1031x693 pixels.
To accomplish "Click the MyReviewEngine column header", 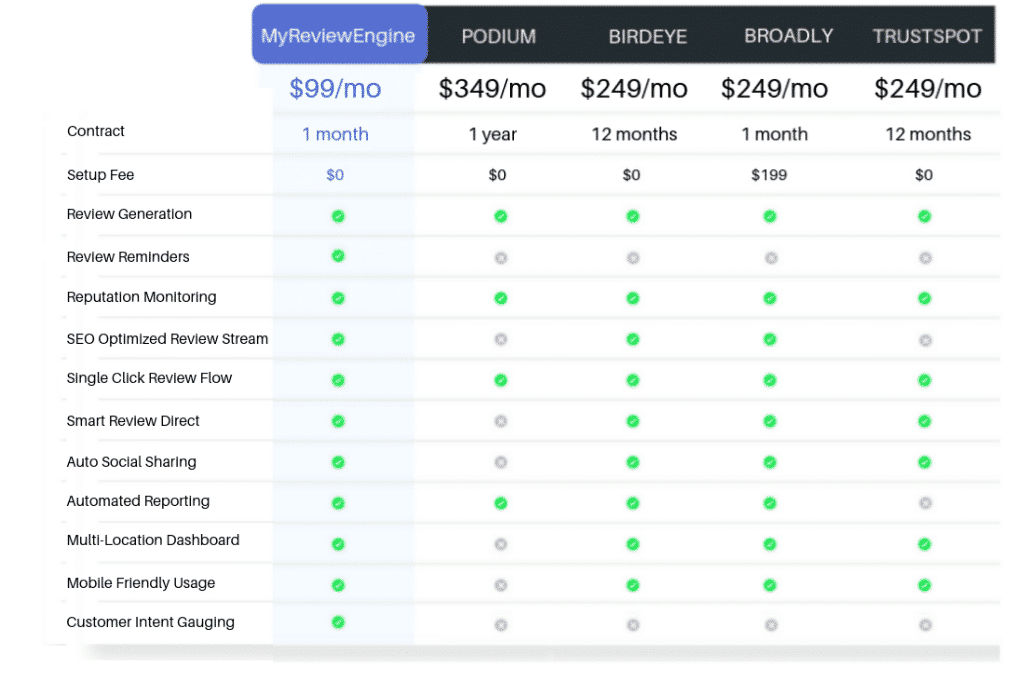I will (x=339, y=36).
